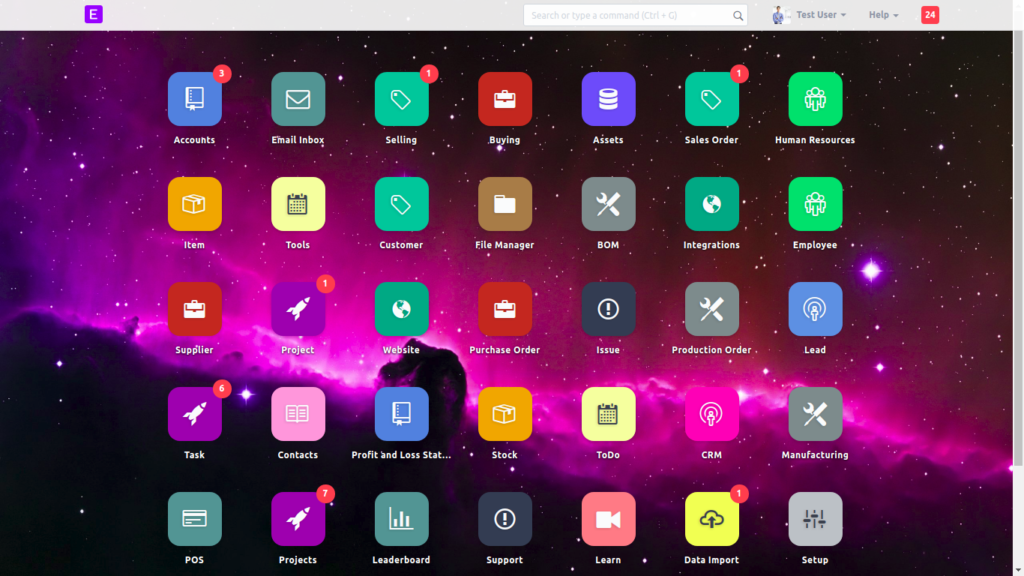
Task: Open the CRM icon
Action: point(711,414)
